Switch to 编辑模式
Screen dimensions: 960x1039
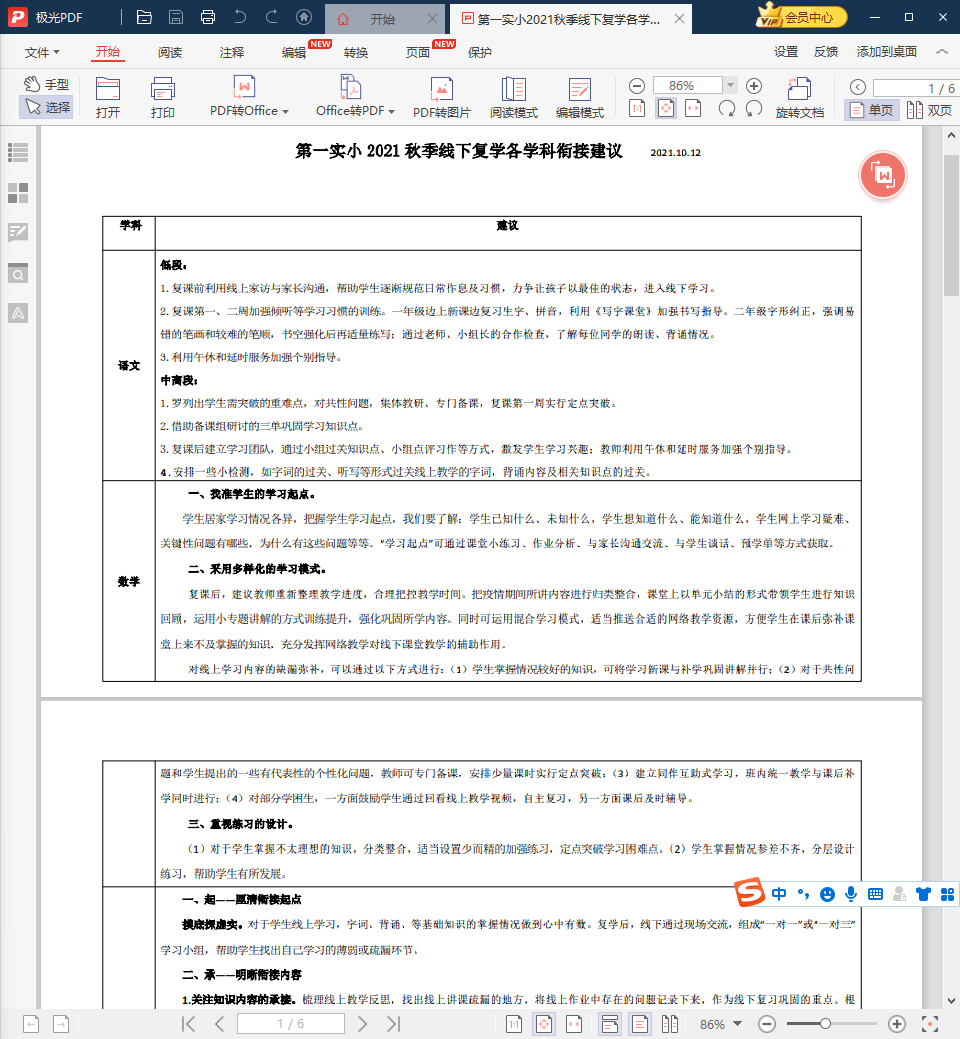click(580, 97)
